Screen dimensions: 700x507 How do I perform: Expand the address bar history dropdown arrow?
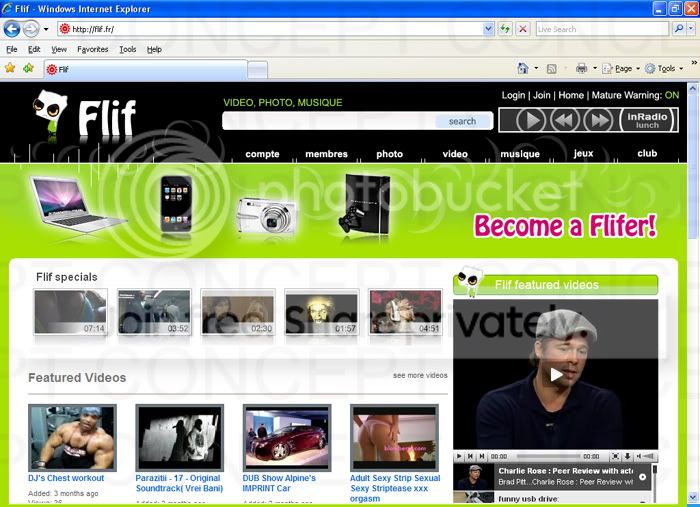pyautogui.click(x=488, y=29)
